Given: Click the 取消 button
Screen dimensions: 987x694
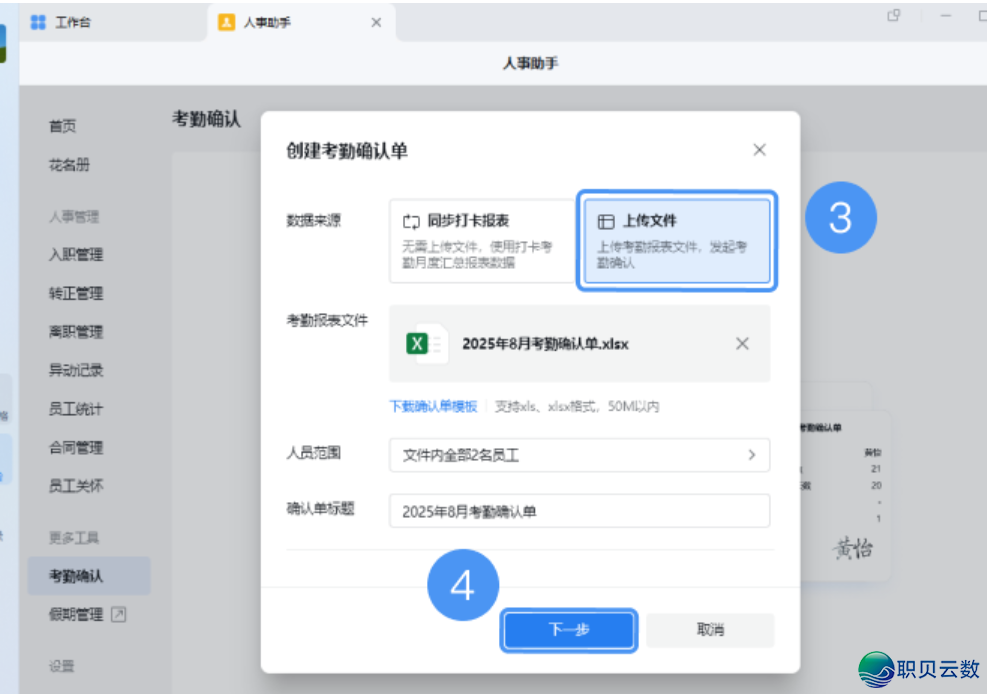Looking at the screenshot, I should coord(710,630).
